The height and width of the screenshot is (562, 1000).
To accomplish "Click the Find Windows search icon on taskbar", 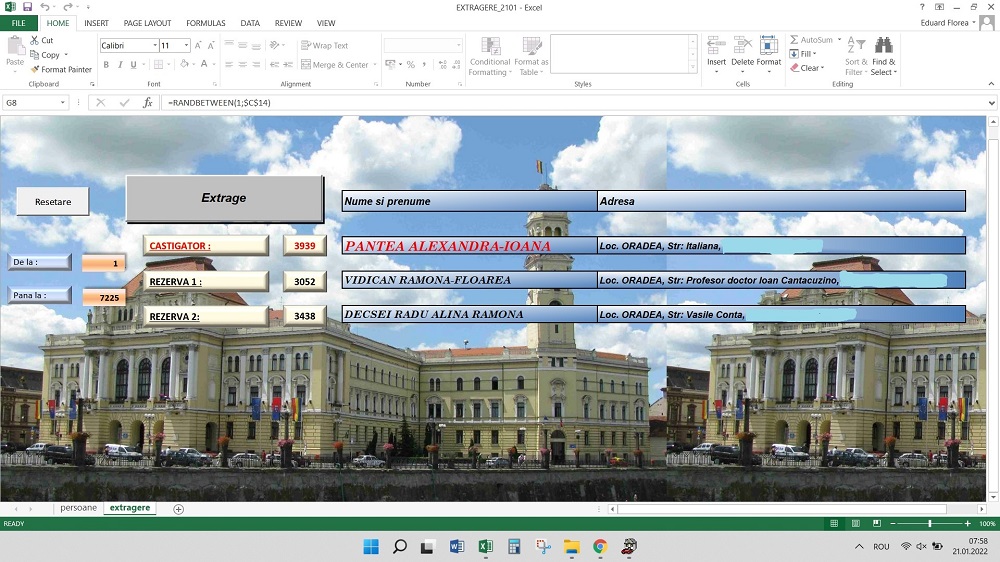I will 400,546.
